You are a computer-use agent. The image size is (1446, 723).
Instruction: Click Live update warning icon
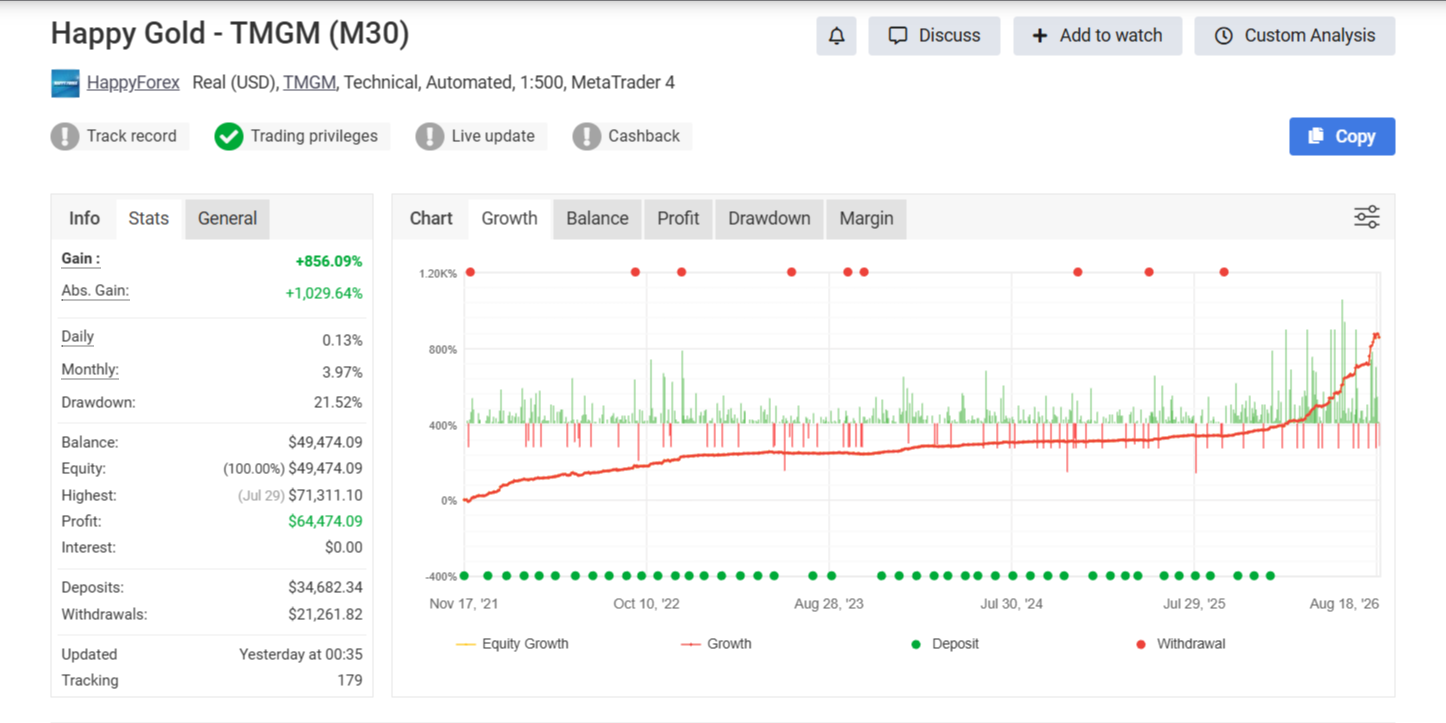(x=430, y=136)
